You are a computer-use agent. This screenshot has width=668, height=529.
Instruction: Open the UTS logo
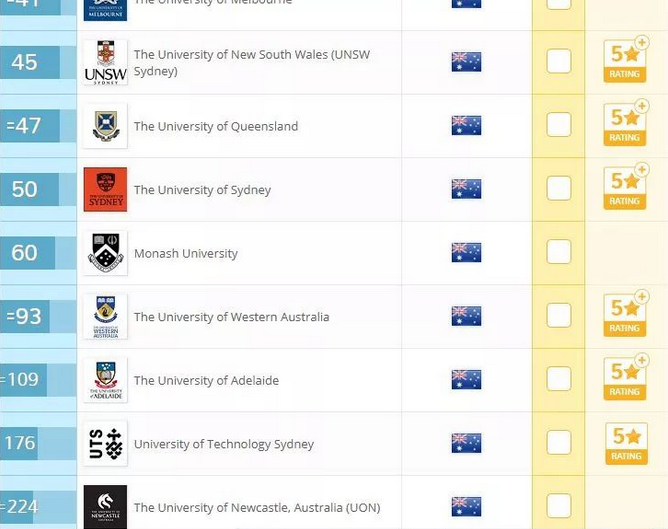click(x=105, y=444)
